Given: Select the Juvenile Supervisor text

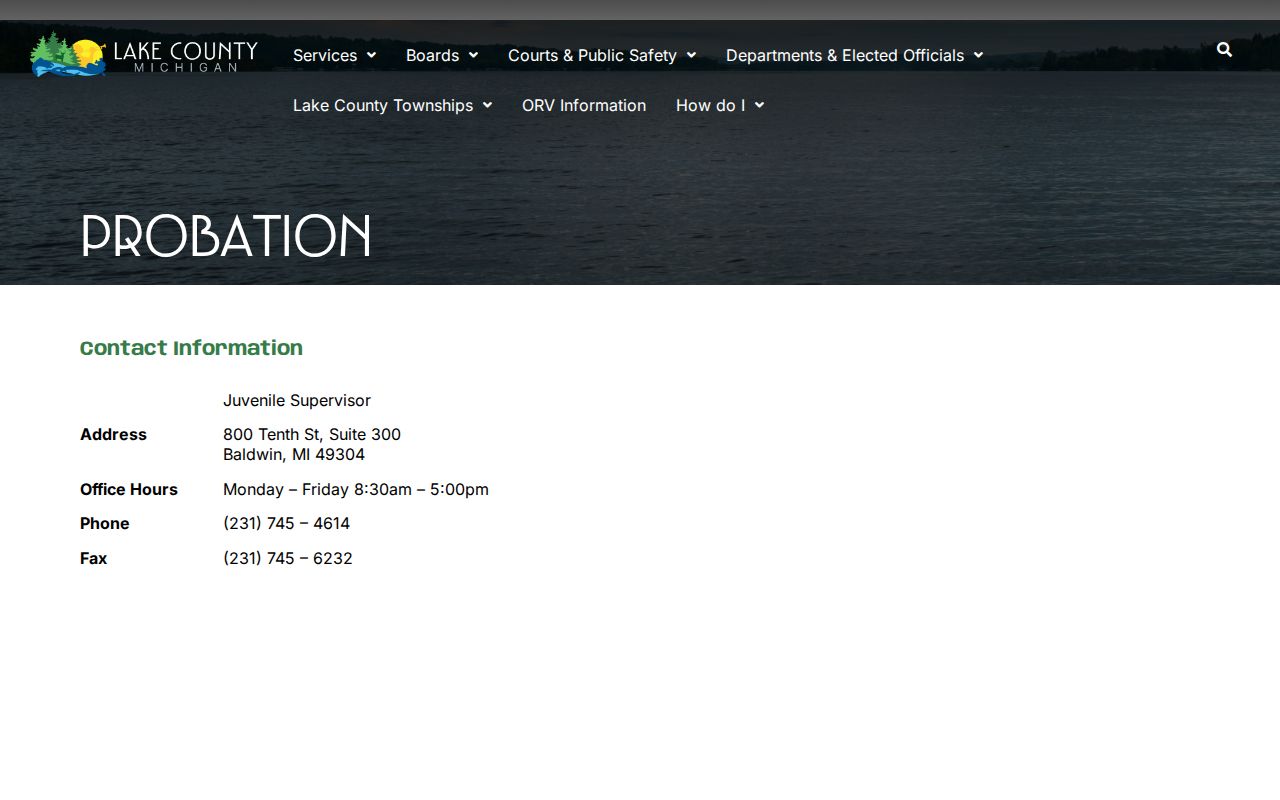Looking at the screenshot, I should [297, 400].
